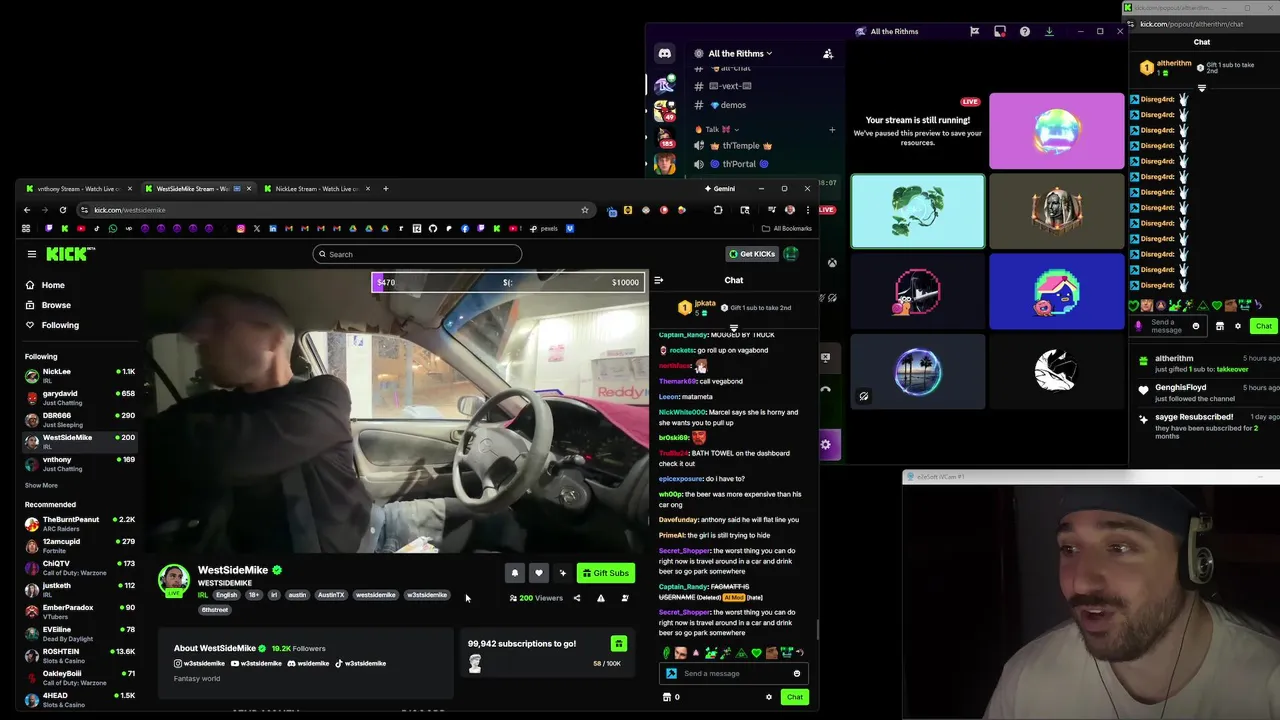Click the notification bell icon under the stream
Screen dimensions: 1280x720
[x=515, y=573]
